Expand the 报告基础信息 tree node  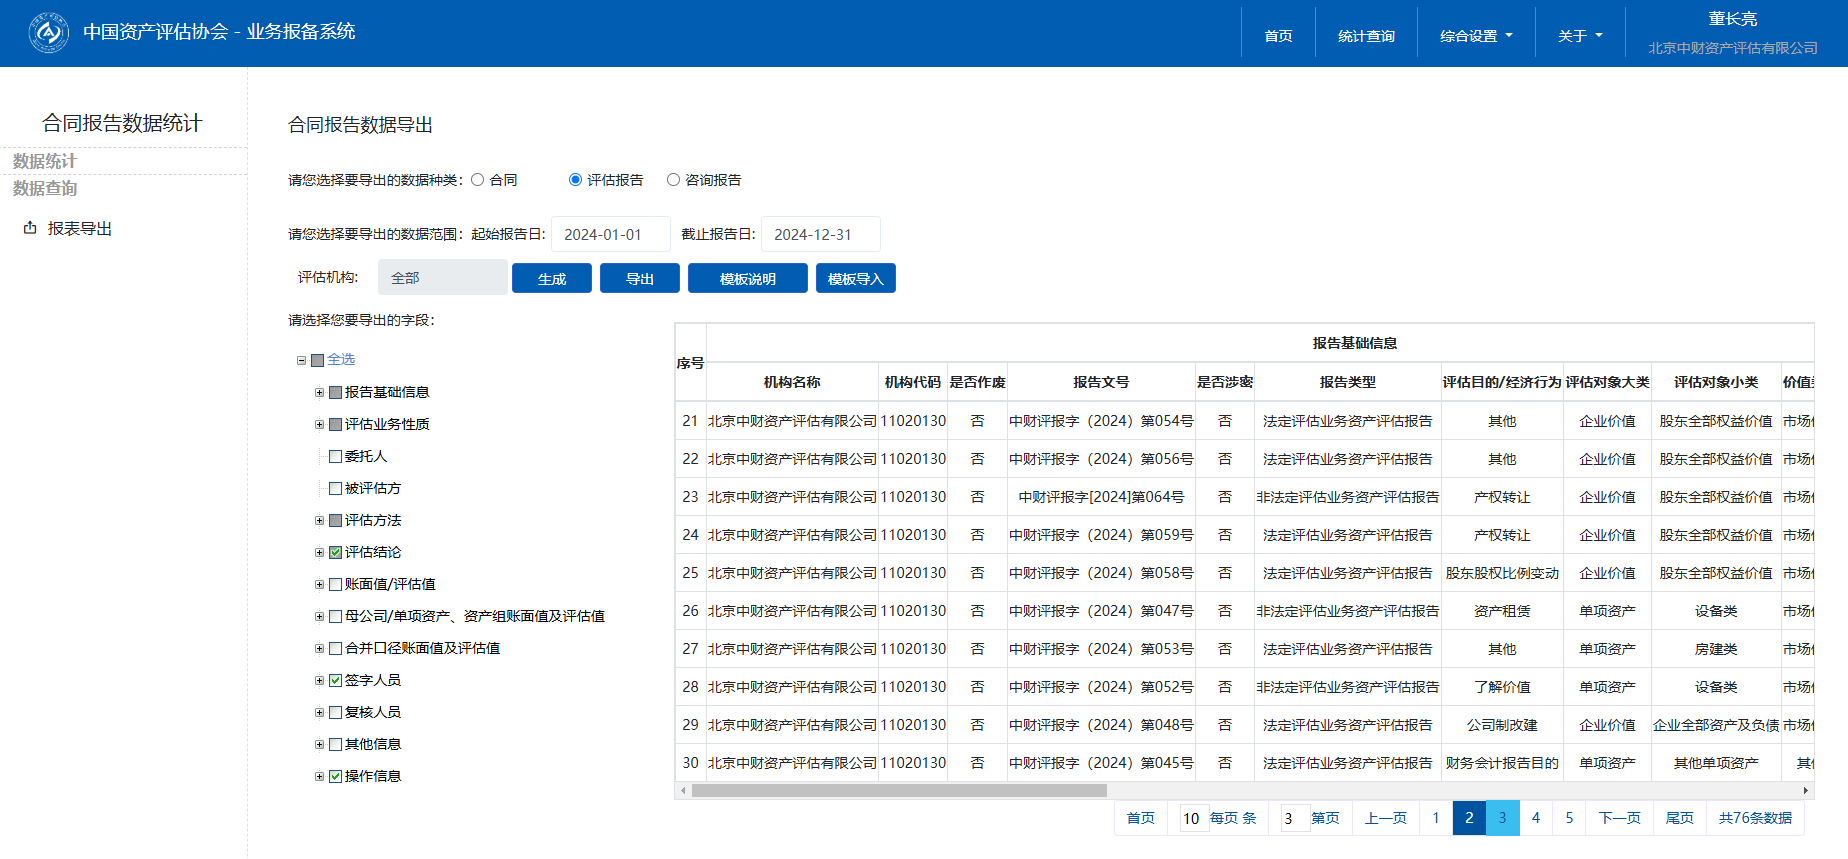click(319, 392)
